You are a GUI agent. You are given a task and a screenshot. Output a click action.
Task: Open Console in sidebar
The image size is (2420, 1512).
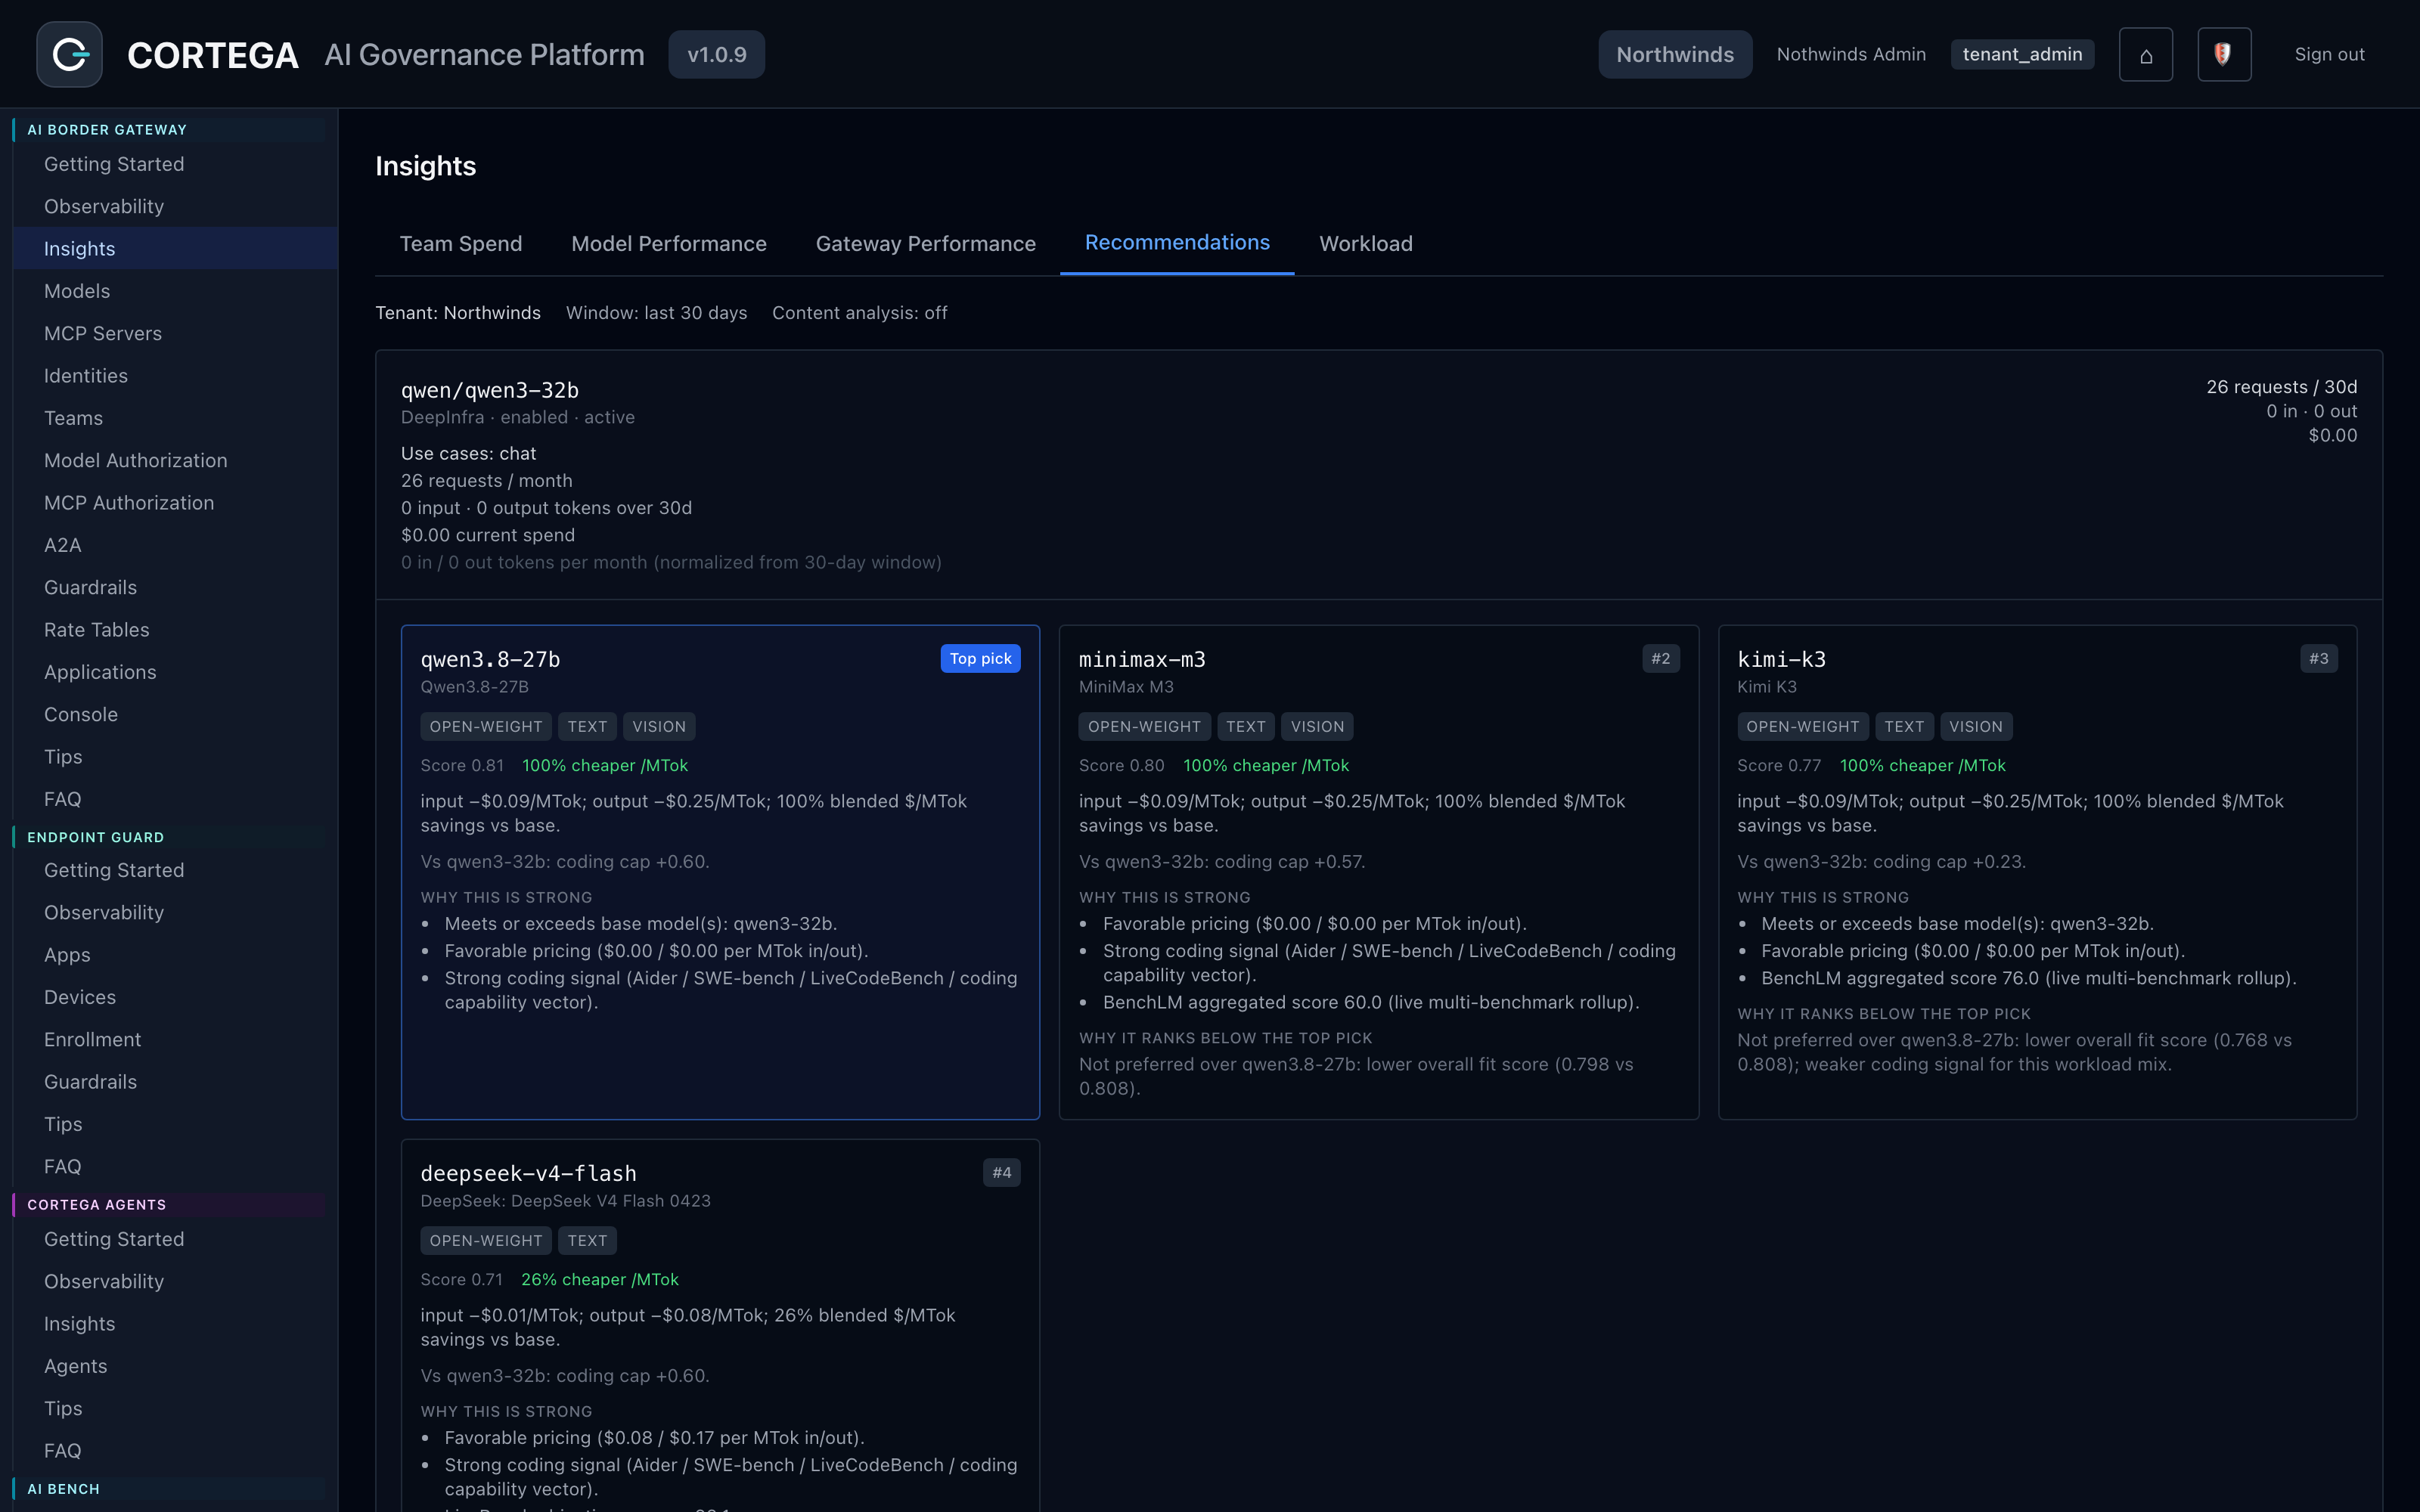point(175,714)
